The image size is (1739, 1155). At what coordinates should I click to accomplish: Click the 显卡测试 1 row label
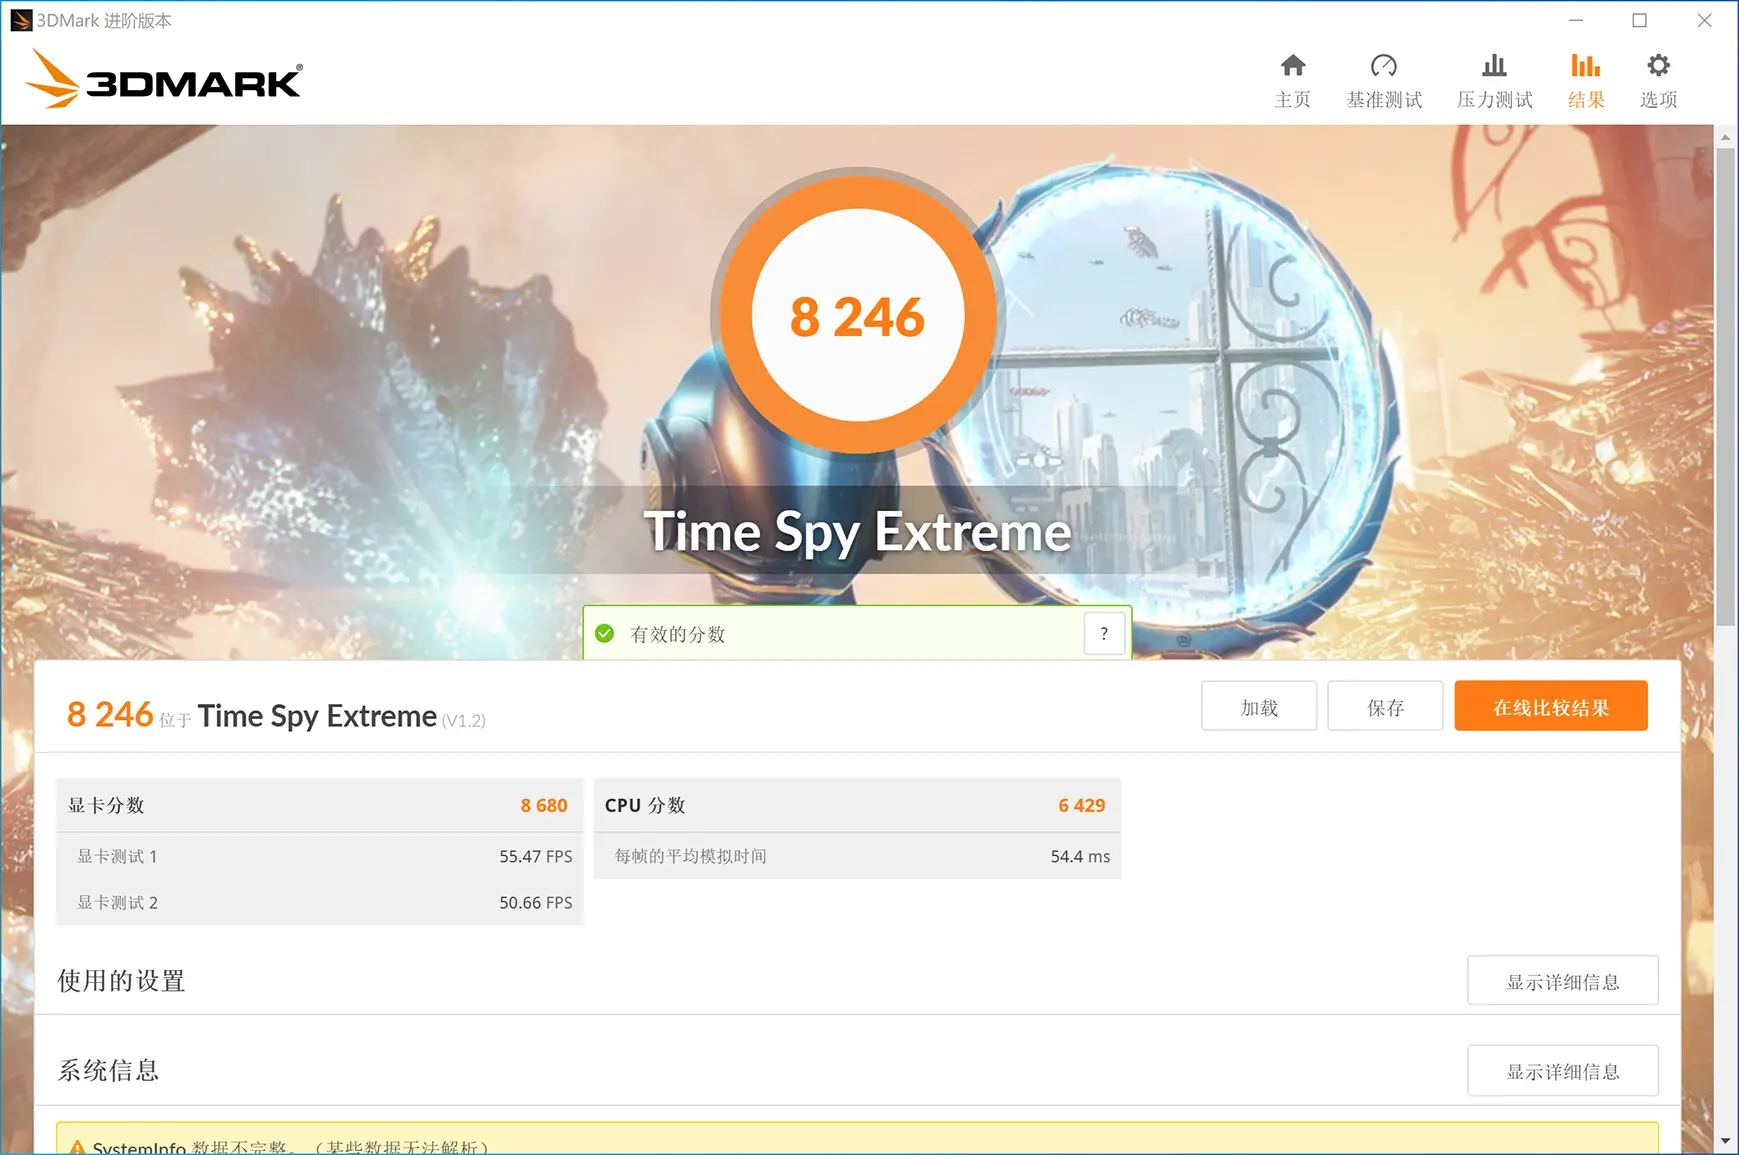tap(117, 856)
